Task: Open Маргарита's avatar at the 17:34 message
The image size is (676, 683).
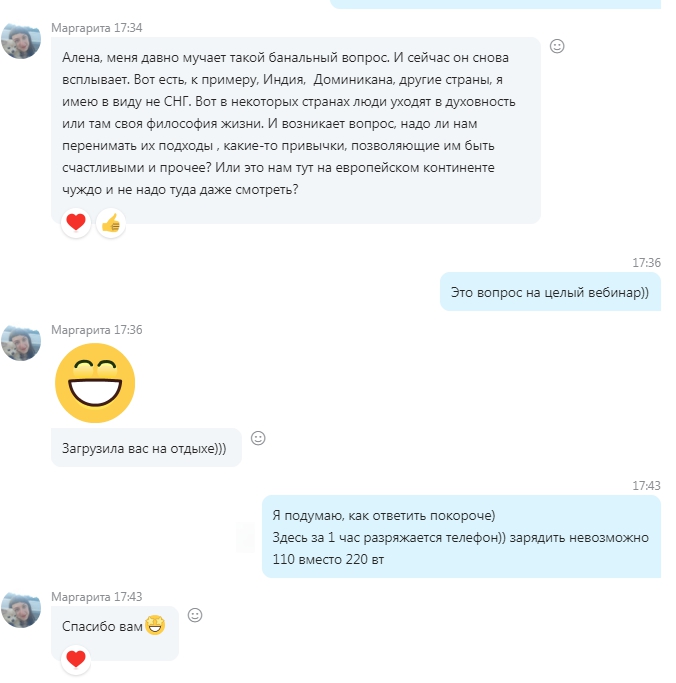Action: 21,41
